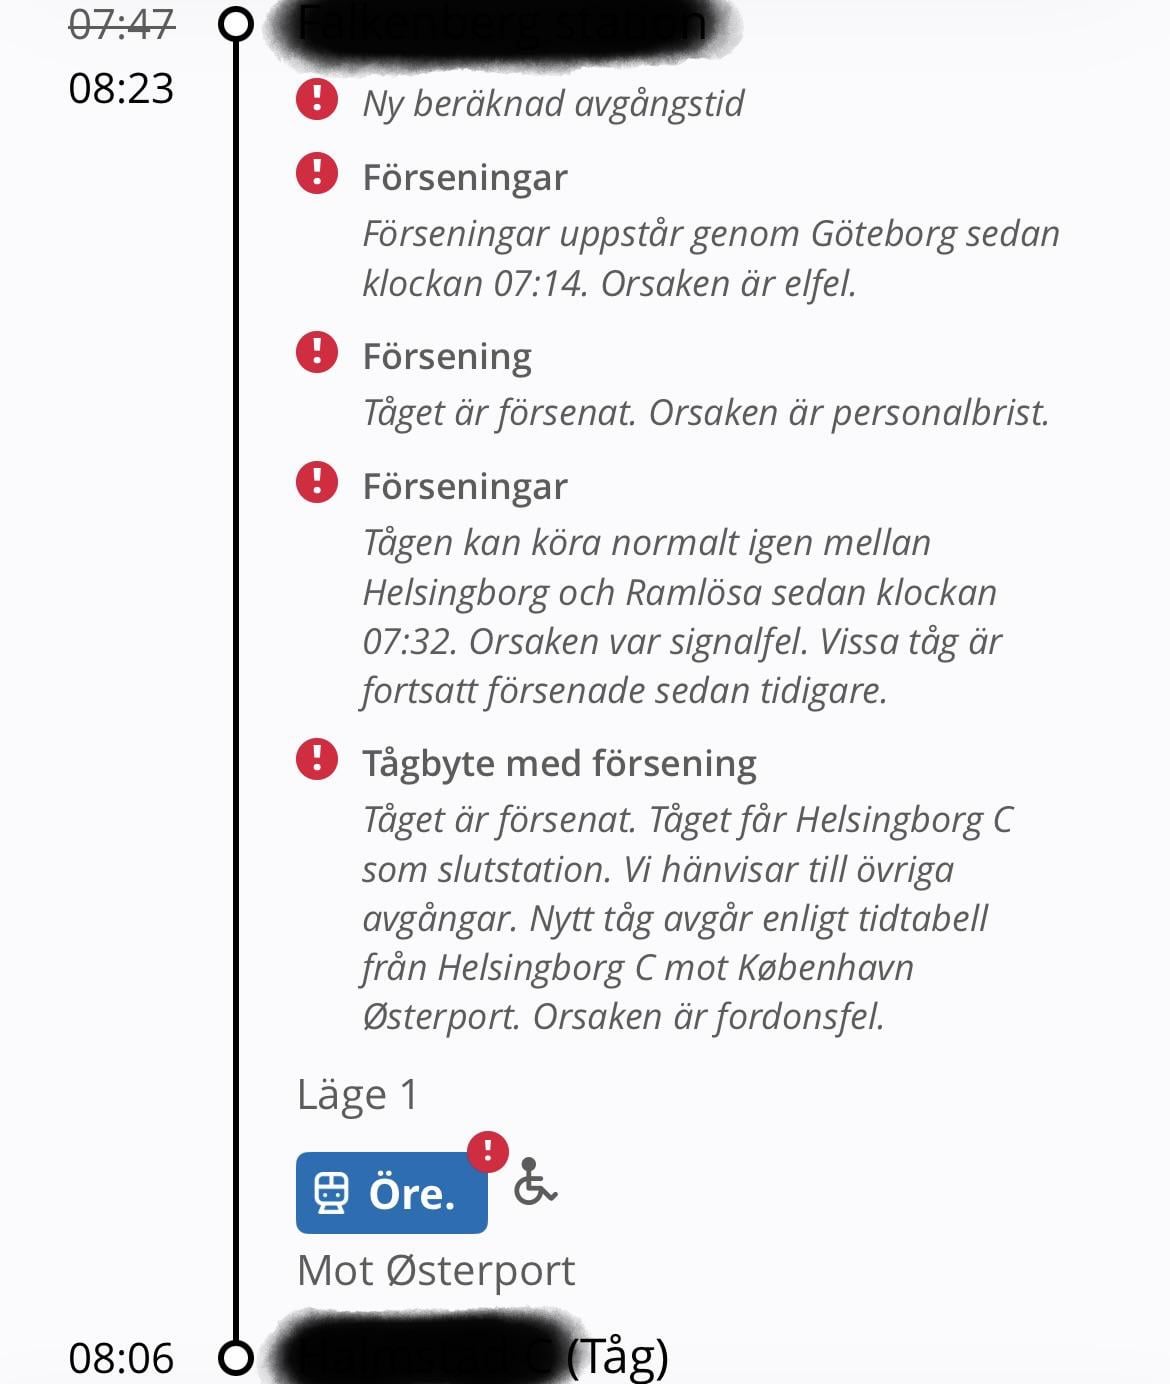Tap alert icon beside "Tågbyte med försening"

(x=317, y=759)
